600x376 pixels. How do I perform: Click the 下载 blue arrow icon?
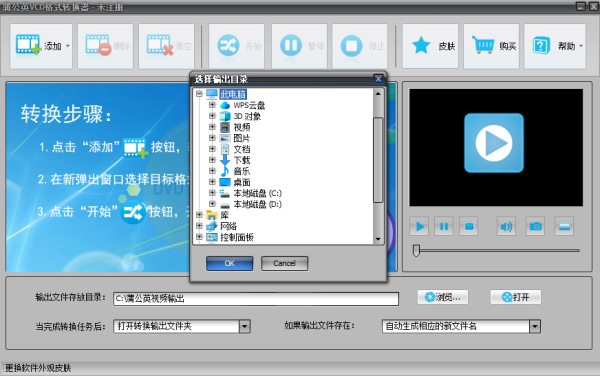(x=225, y=160)
